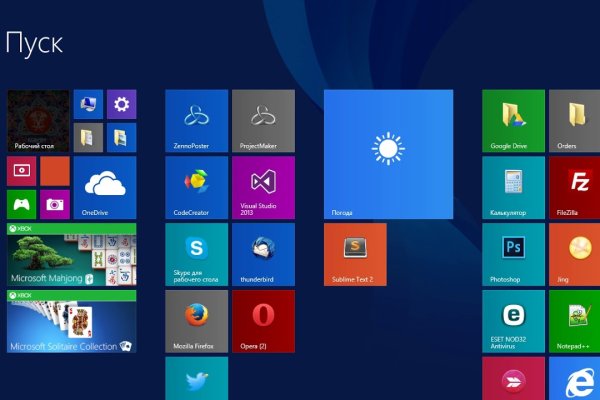Screen dimensions: 600x400
Task: Start Mozilla Firefox
Action: [196, 321]
